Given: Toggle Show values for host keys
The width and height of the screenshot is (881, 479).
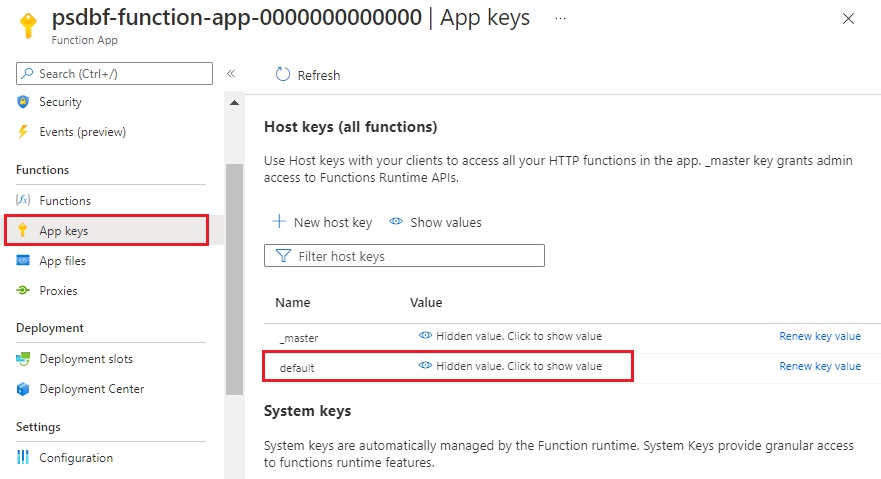Looking at the screenshot, I should [436, 222].
